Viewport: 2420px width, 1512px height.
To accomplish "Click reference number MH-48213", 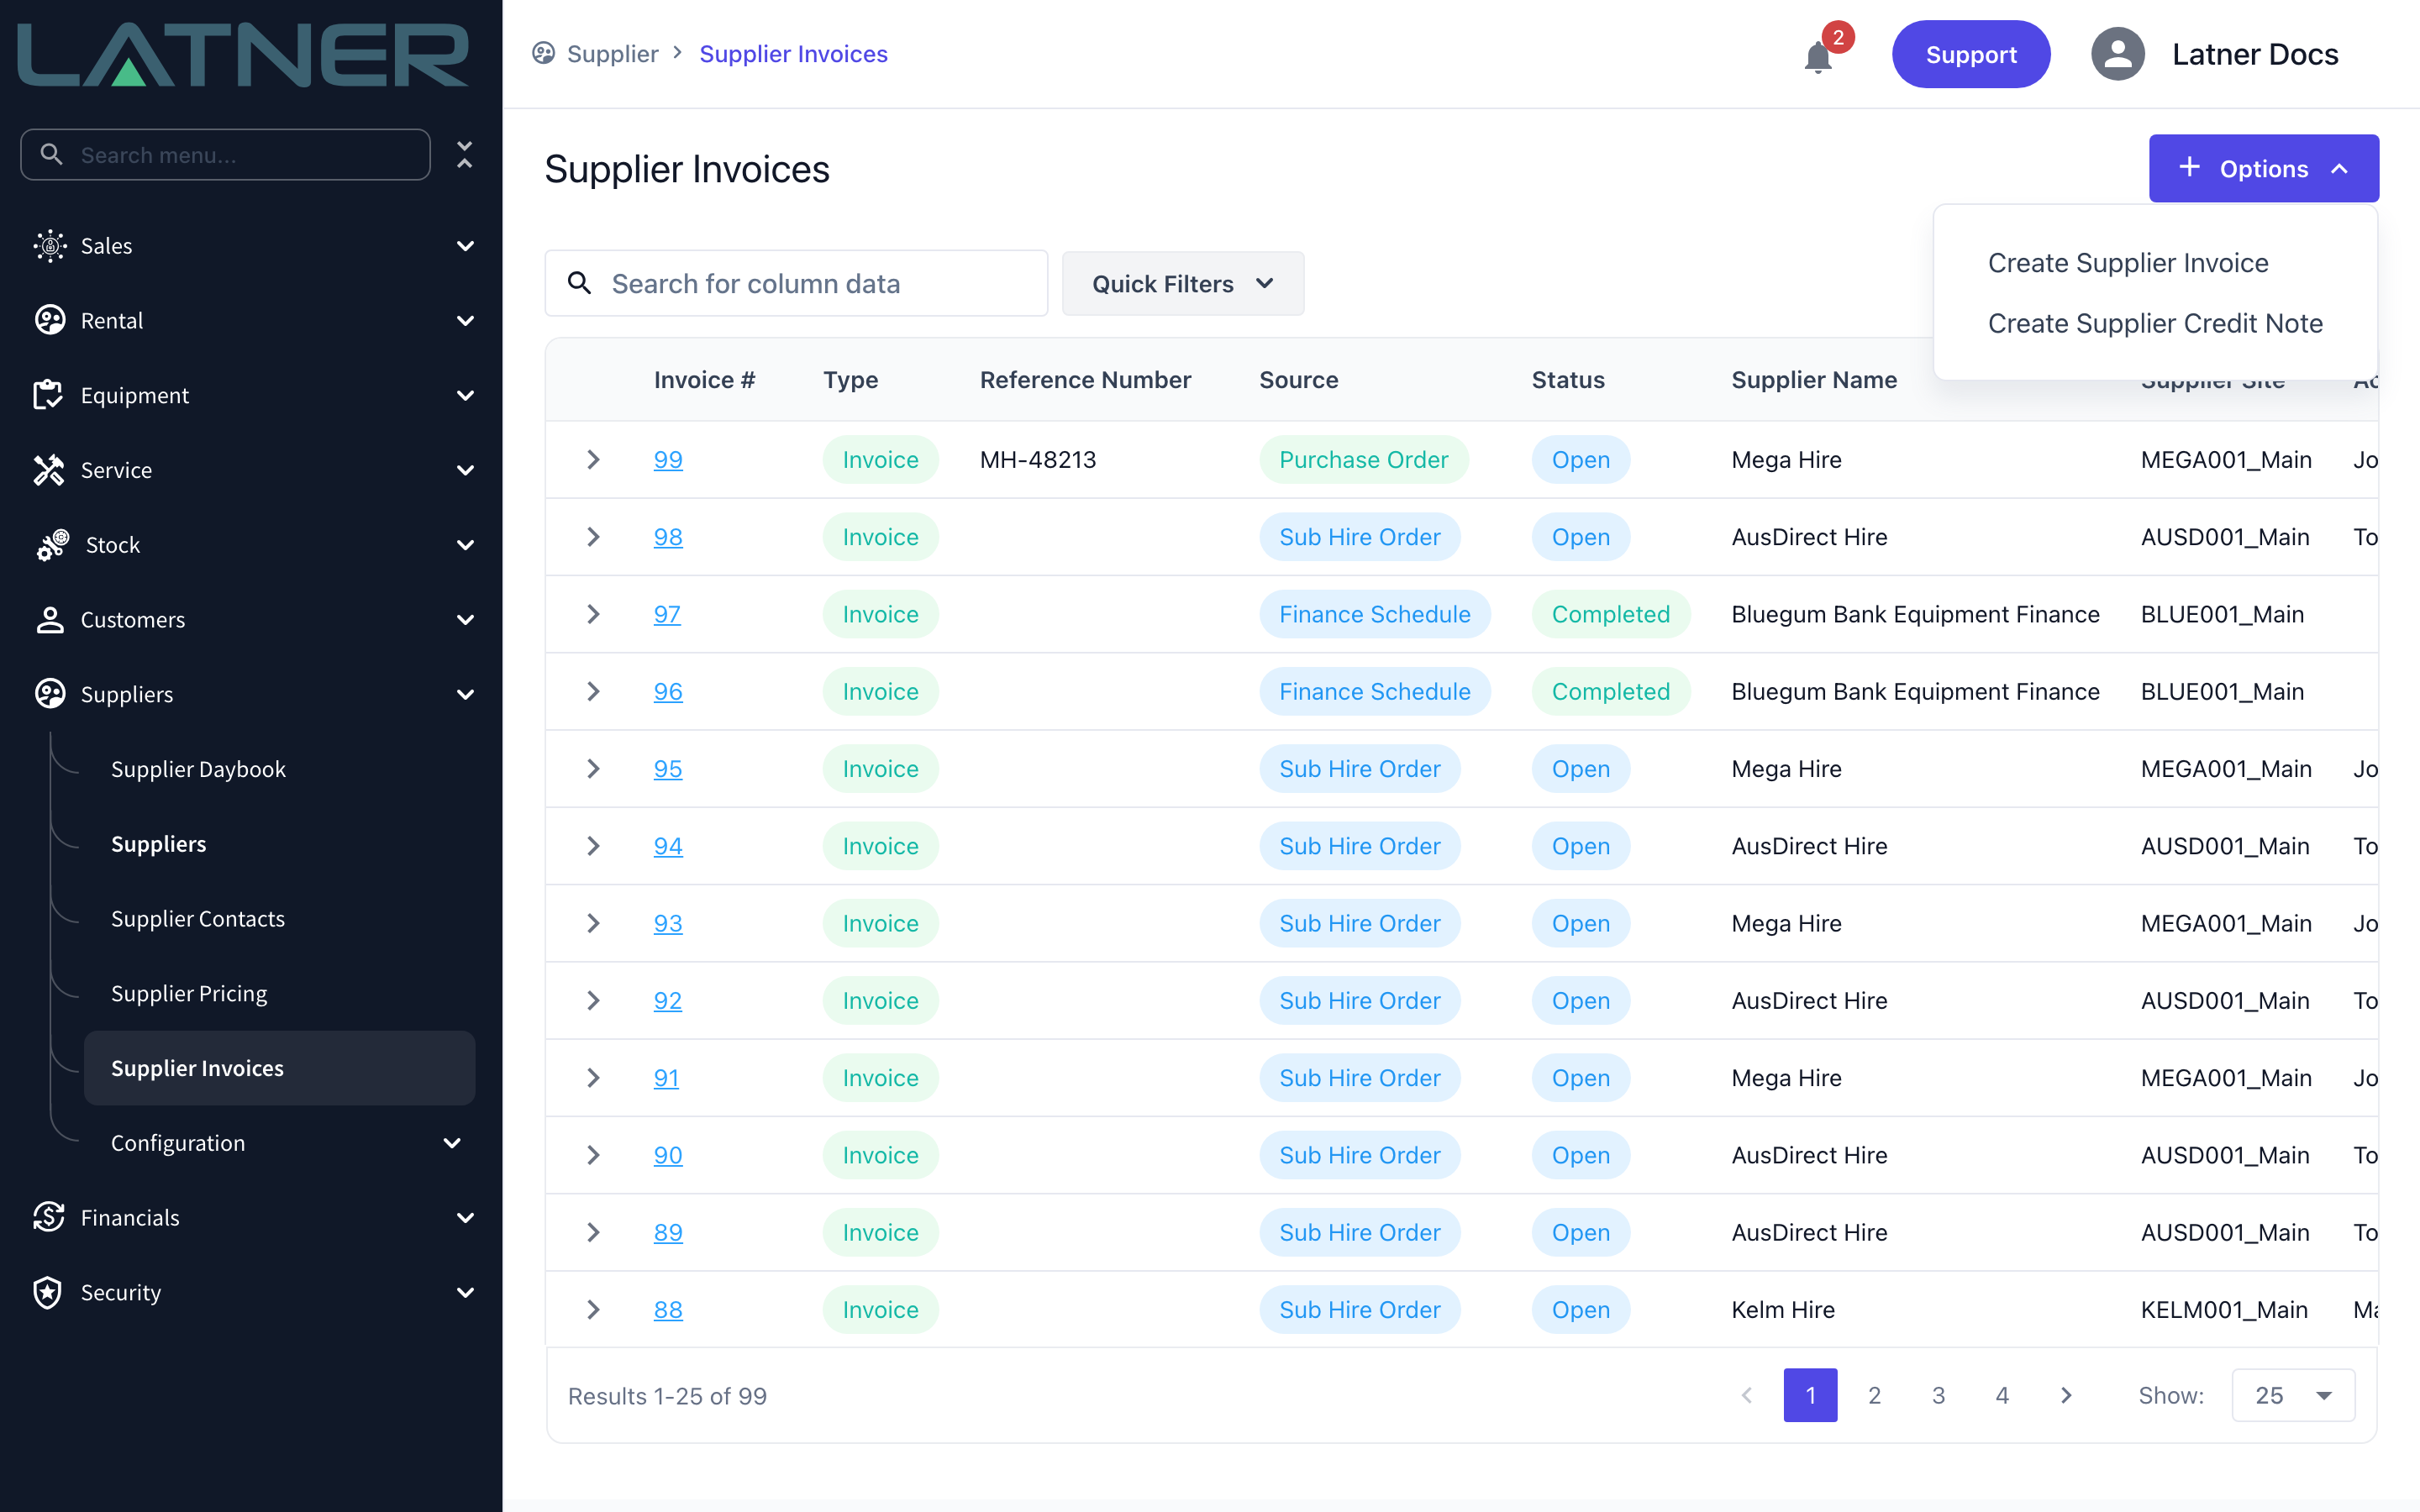I will (x=1038, y=459).
